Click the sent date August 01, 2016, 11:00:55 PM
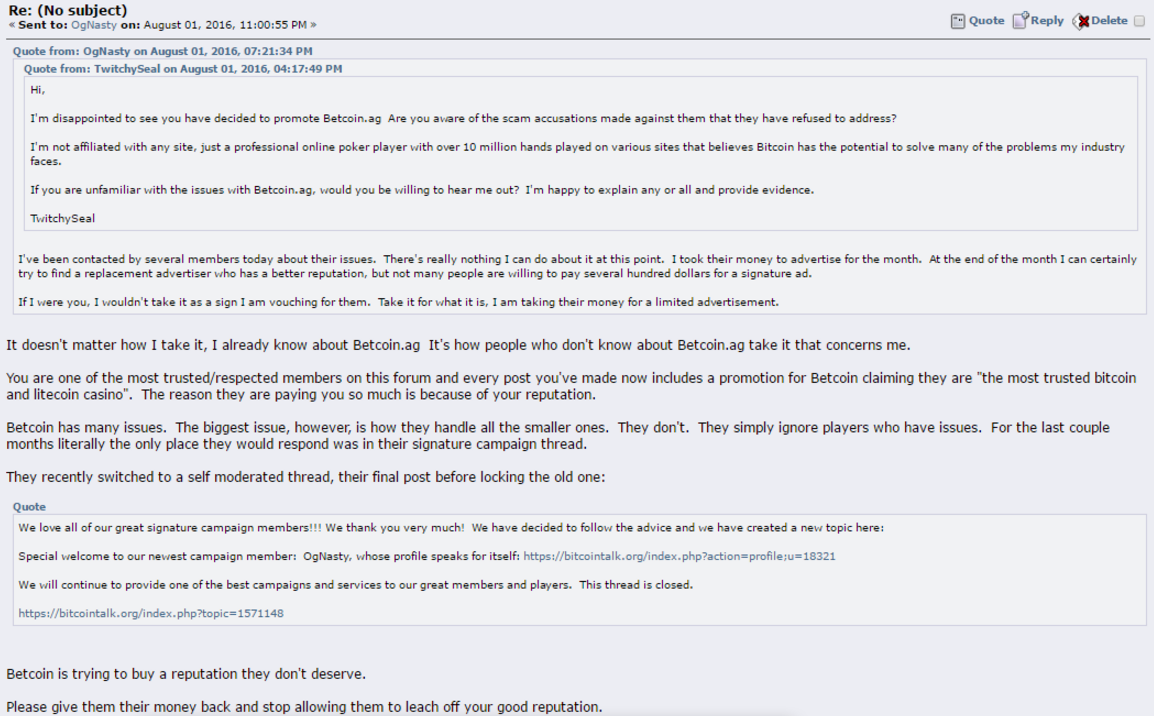Viewport: 1154px width, 716px height. [225, 24]
